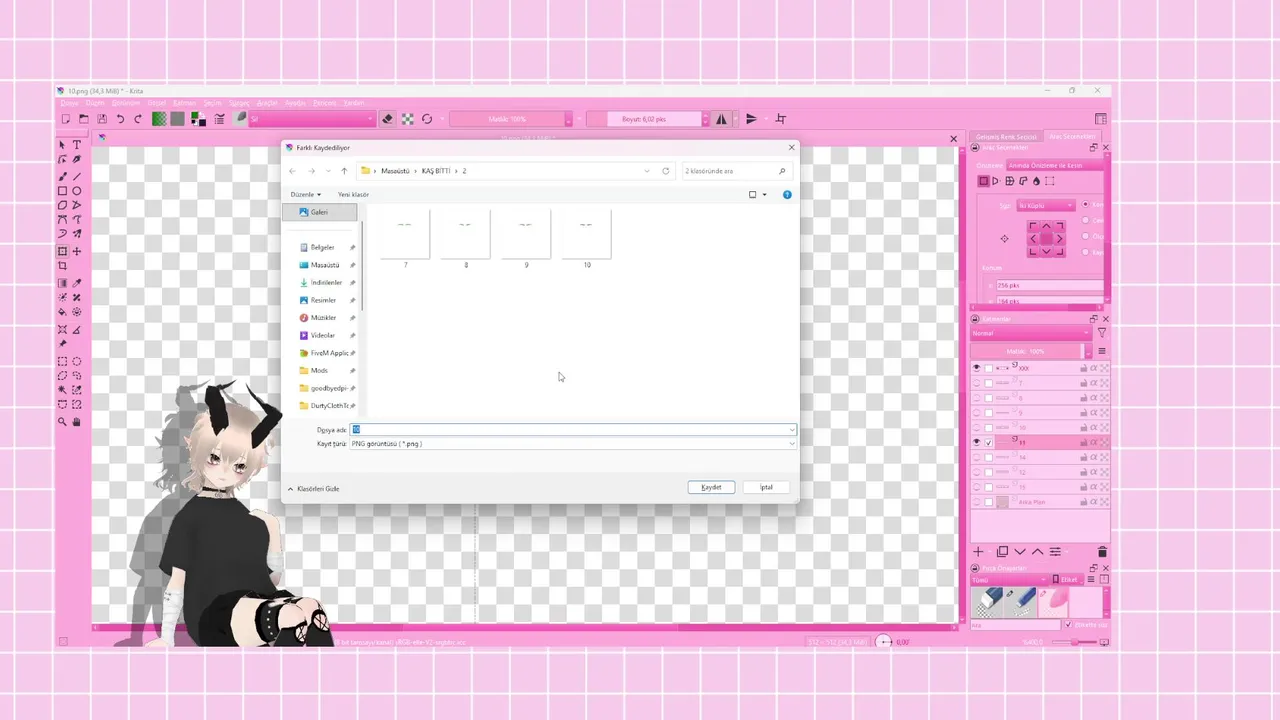Open the Pencere menu in Krita

point(325,103)
